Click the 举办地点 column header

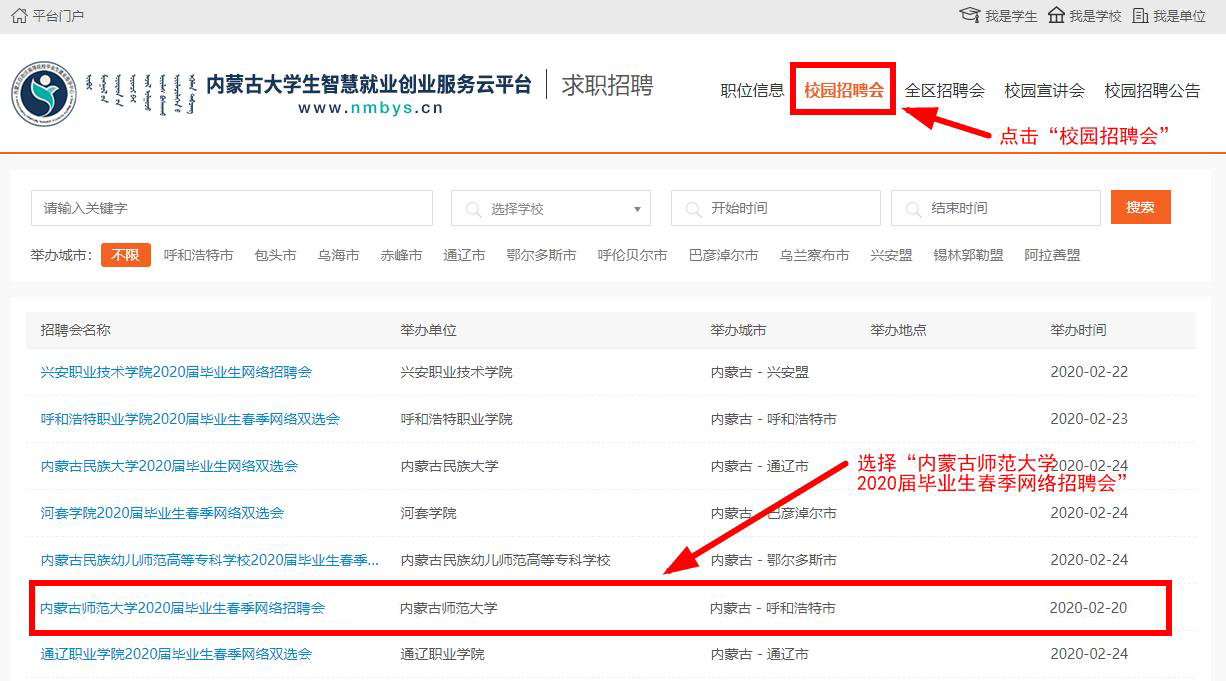coord(898,330)
